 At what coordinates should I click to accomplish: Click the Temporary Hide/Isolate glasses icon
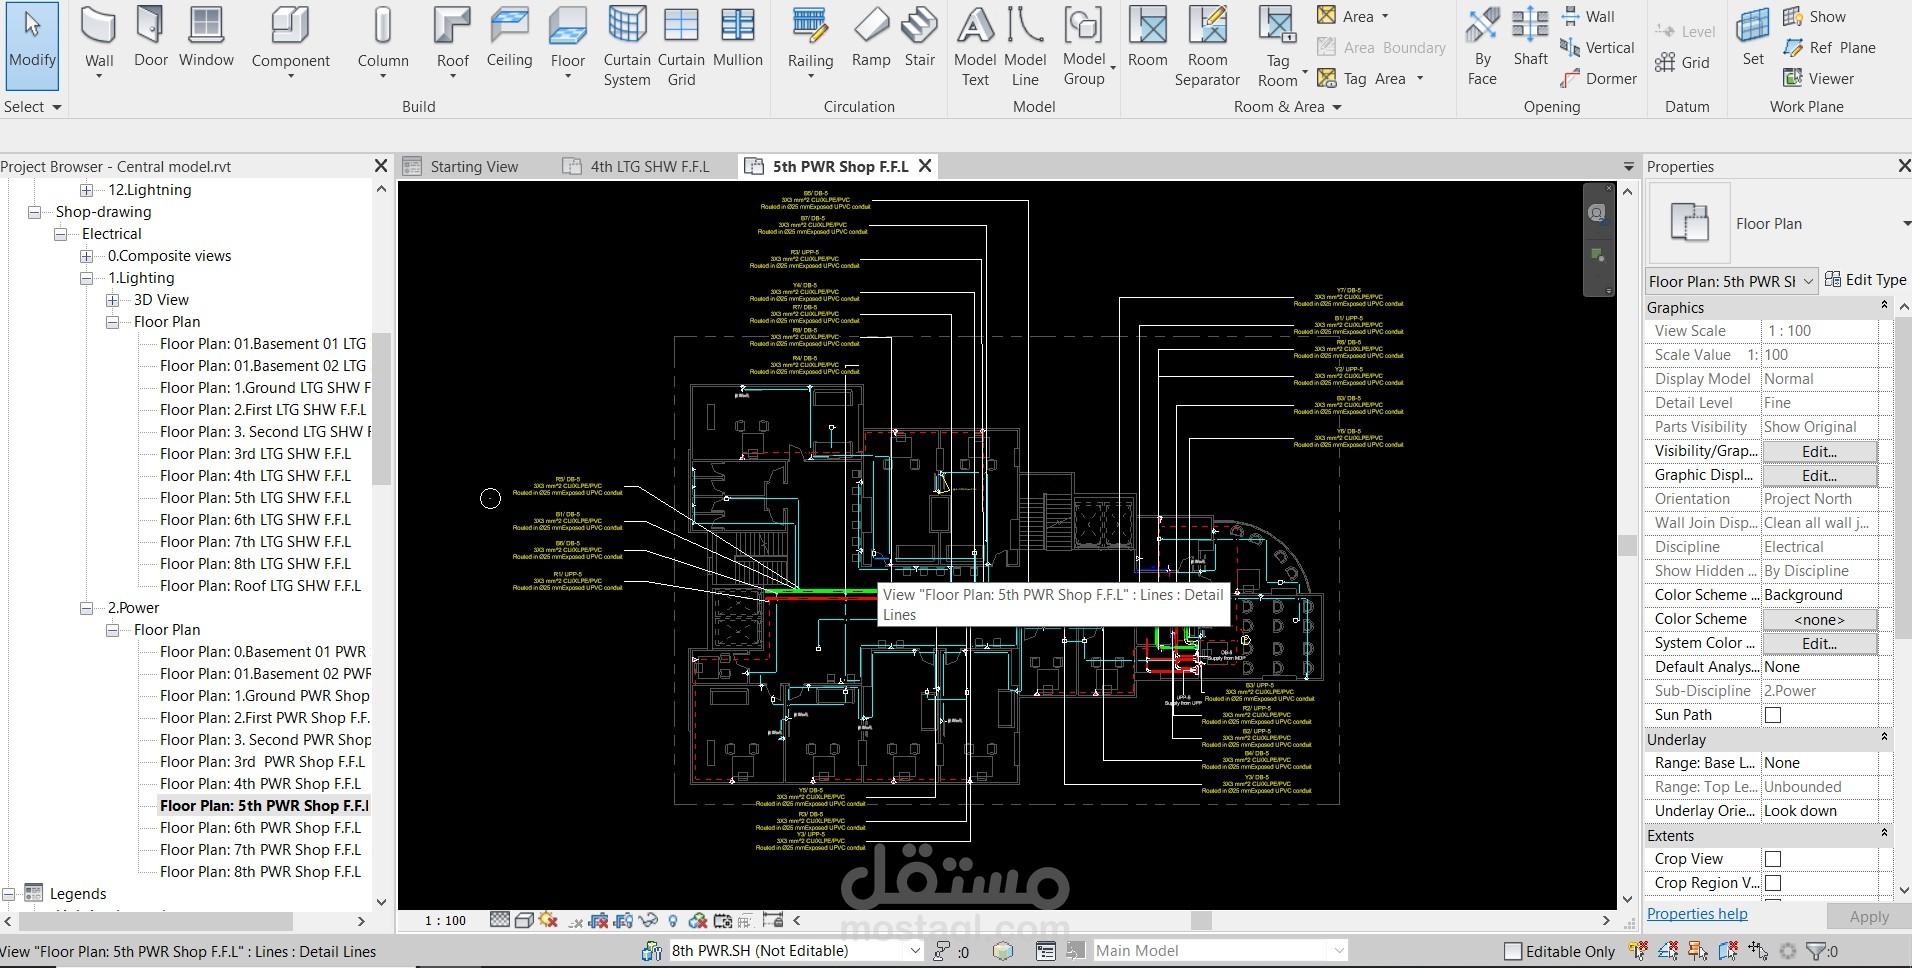(x=648, y=920)
